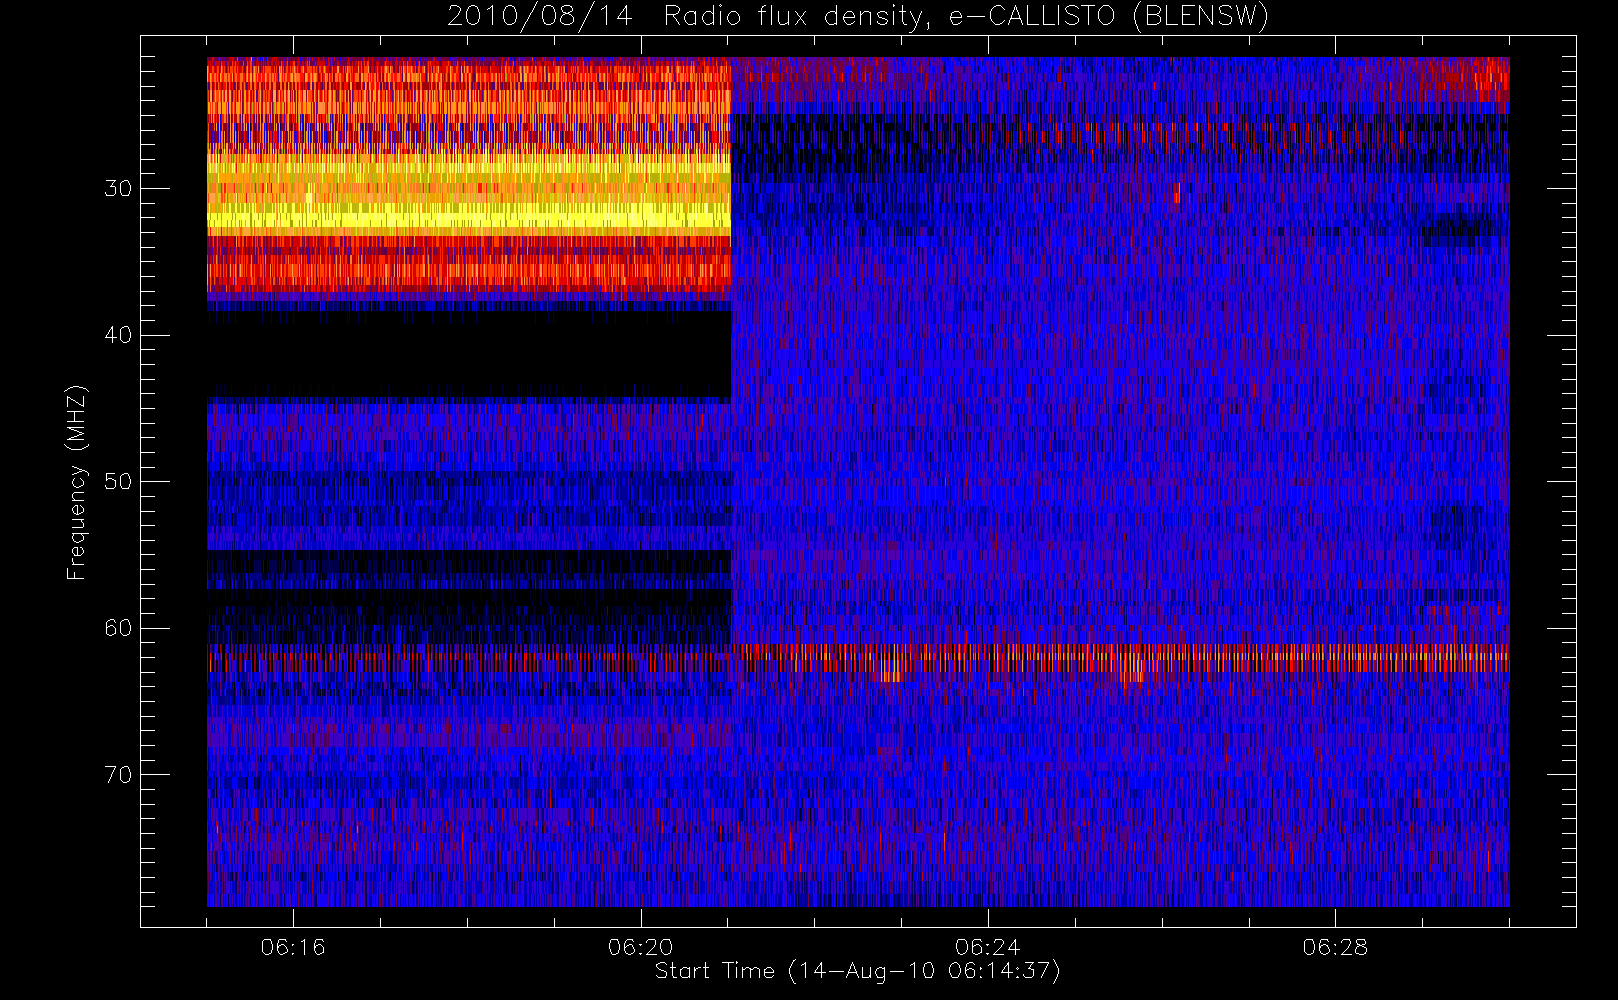Click the 70 MHz frequency tick label
The width and height of the screenshot is (1618, 1000).
118,775
